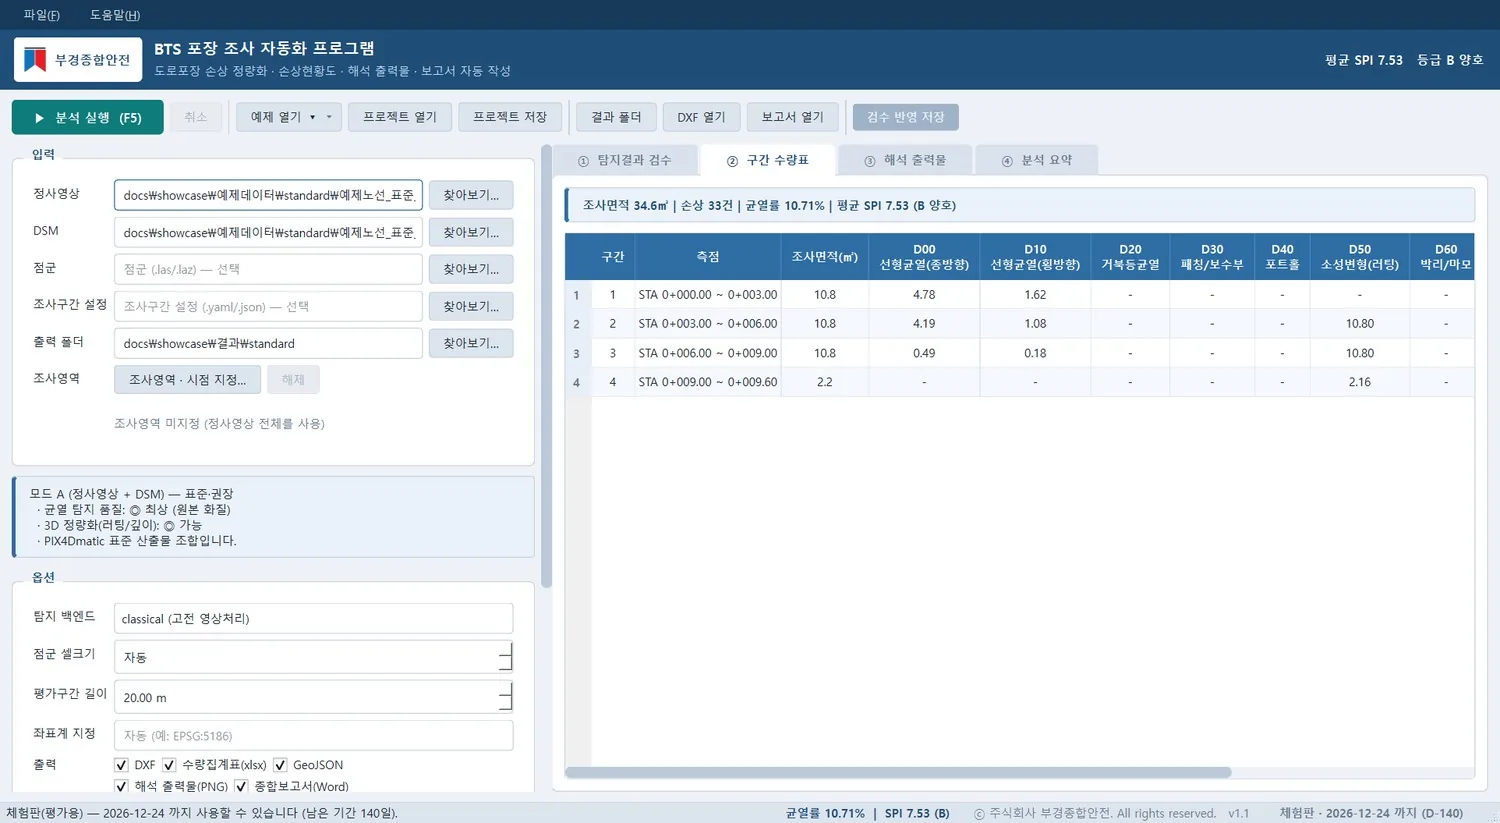
Task: Click 찾아보기 beside the 출력 폴더 field
Action: tap(471, 343)
